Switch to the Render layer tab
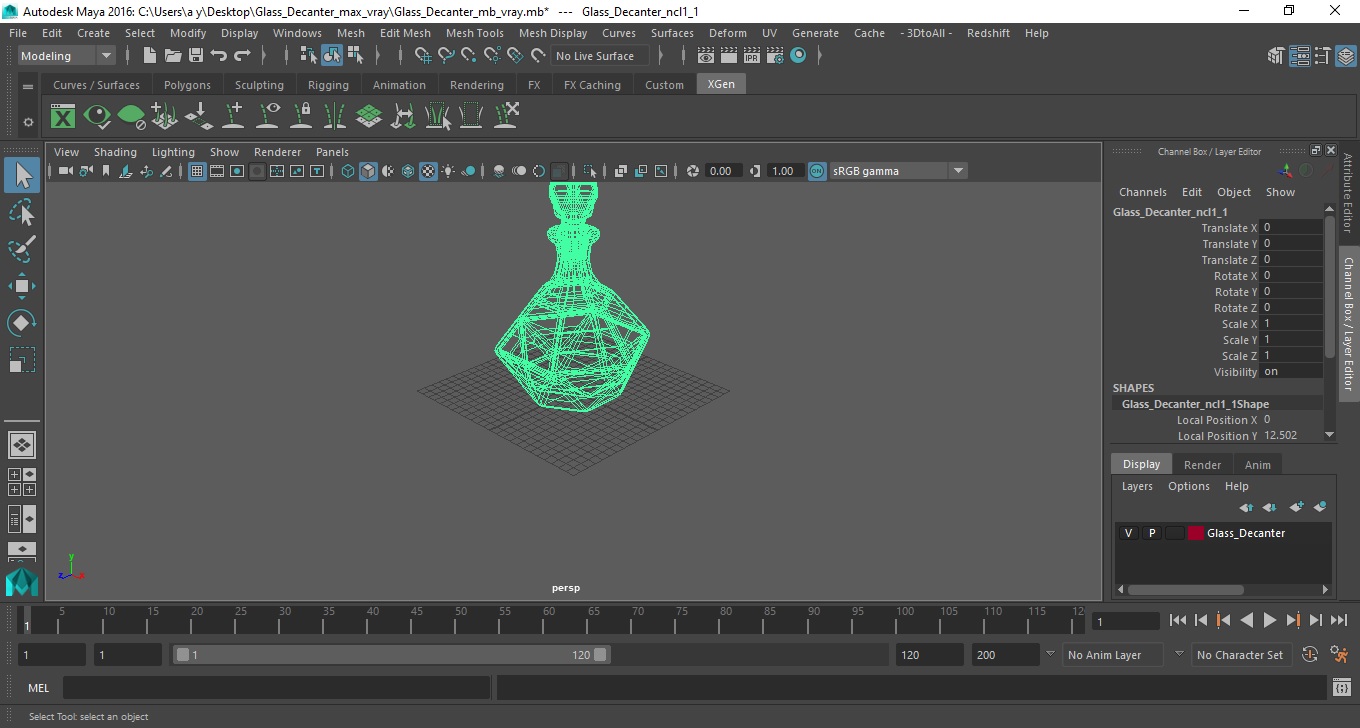1360x728 pixels. point(1202,465)
